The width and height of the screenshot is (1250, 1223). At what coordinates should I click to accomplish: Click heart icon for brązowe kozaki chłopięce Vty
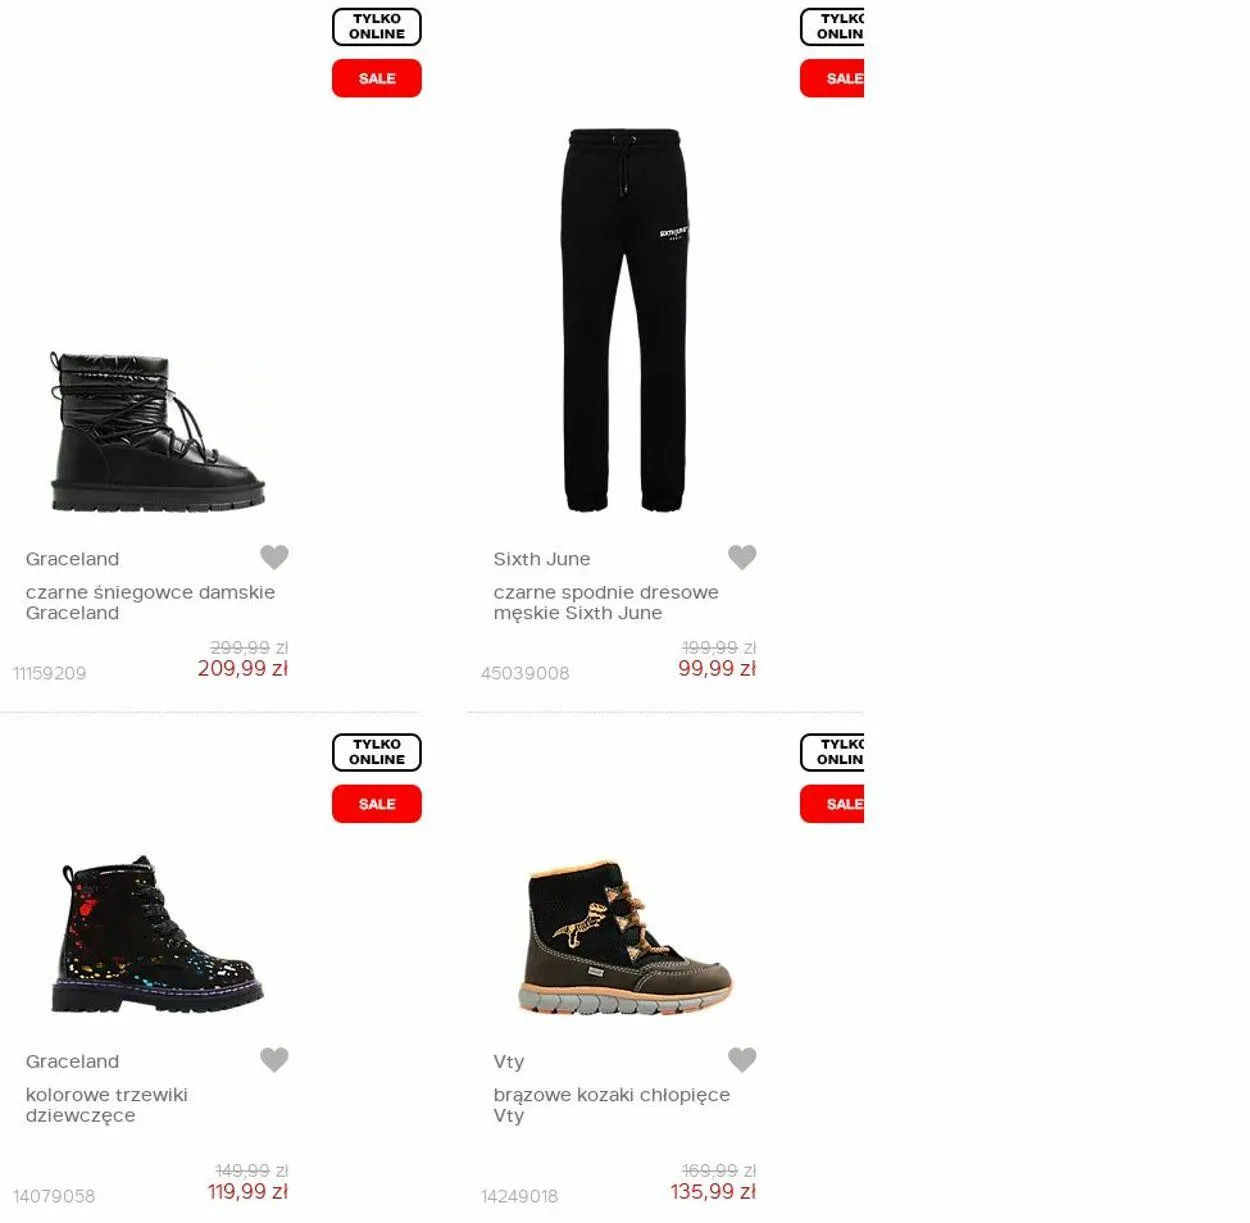pyautogui.click(x=742, y=1060)
